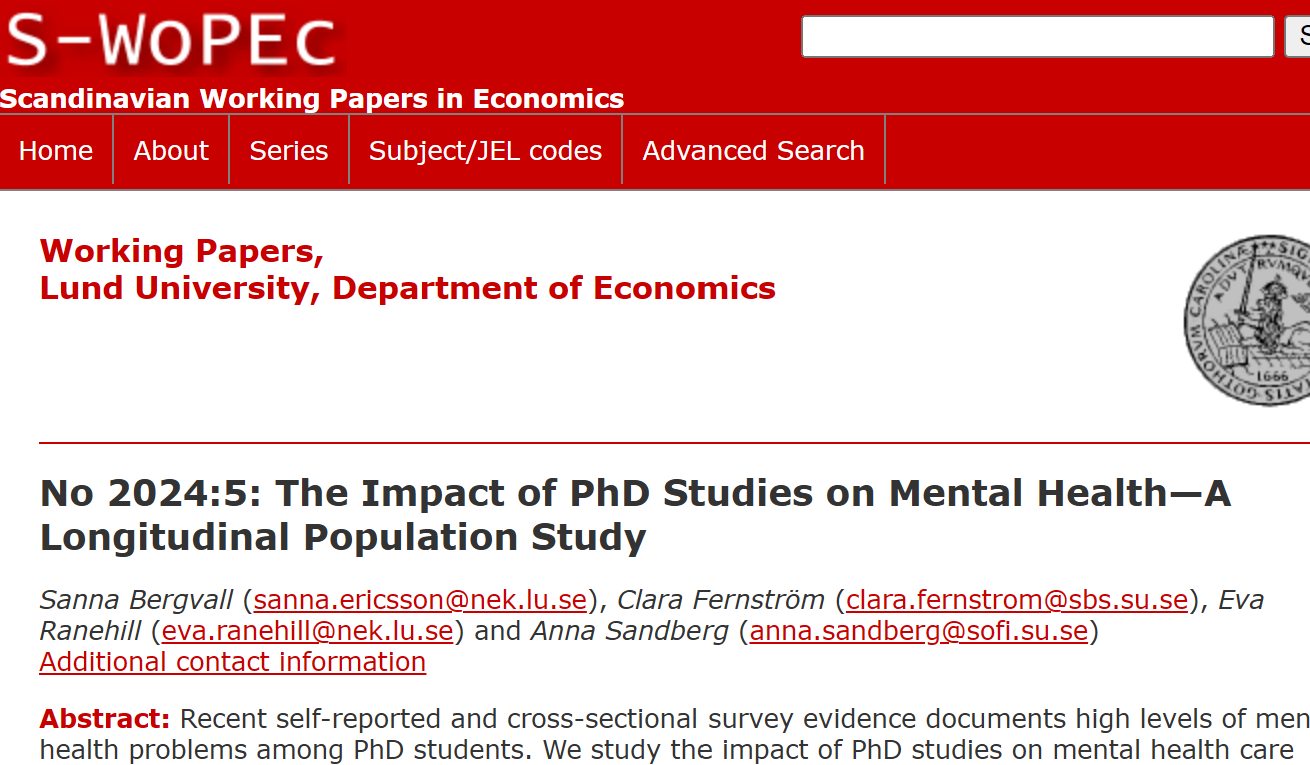Email sanna.ericsson@nek.lu.se

coord(420,600)
